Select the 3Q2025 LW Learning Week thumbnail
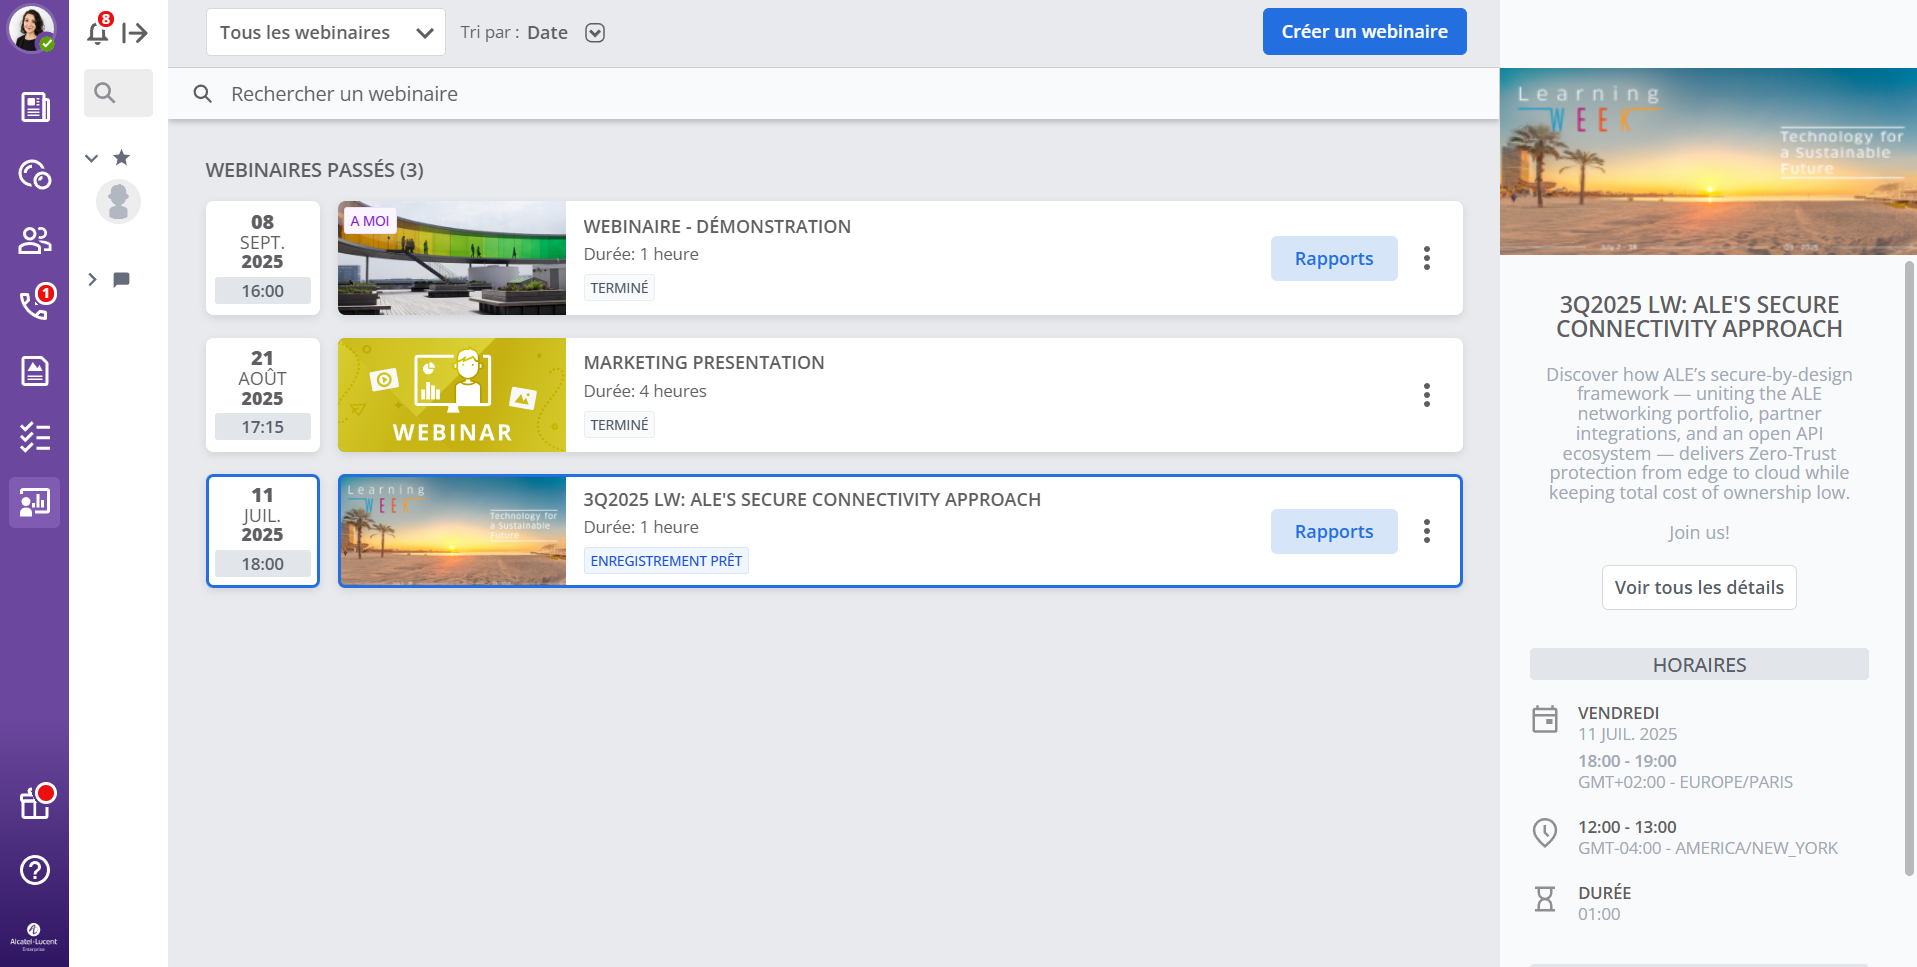This screenshot has width=1917, height=967. coord(453,531)
